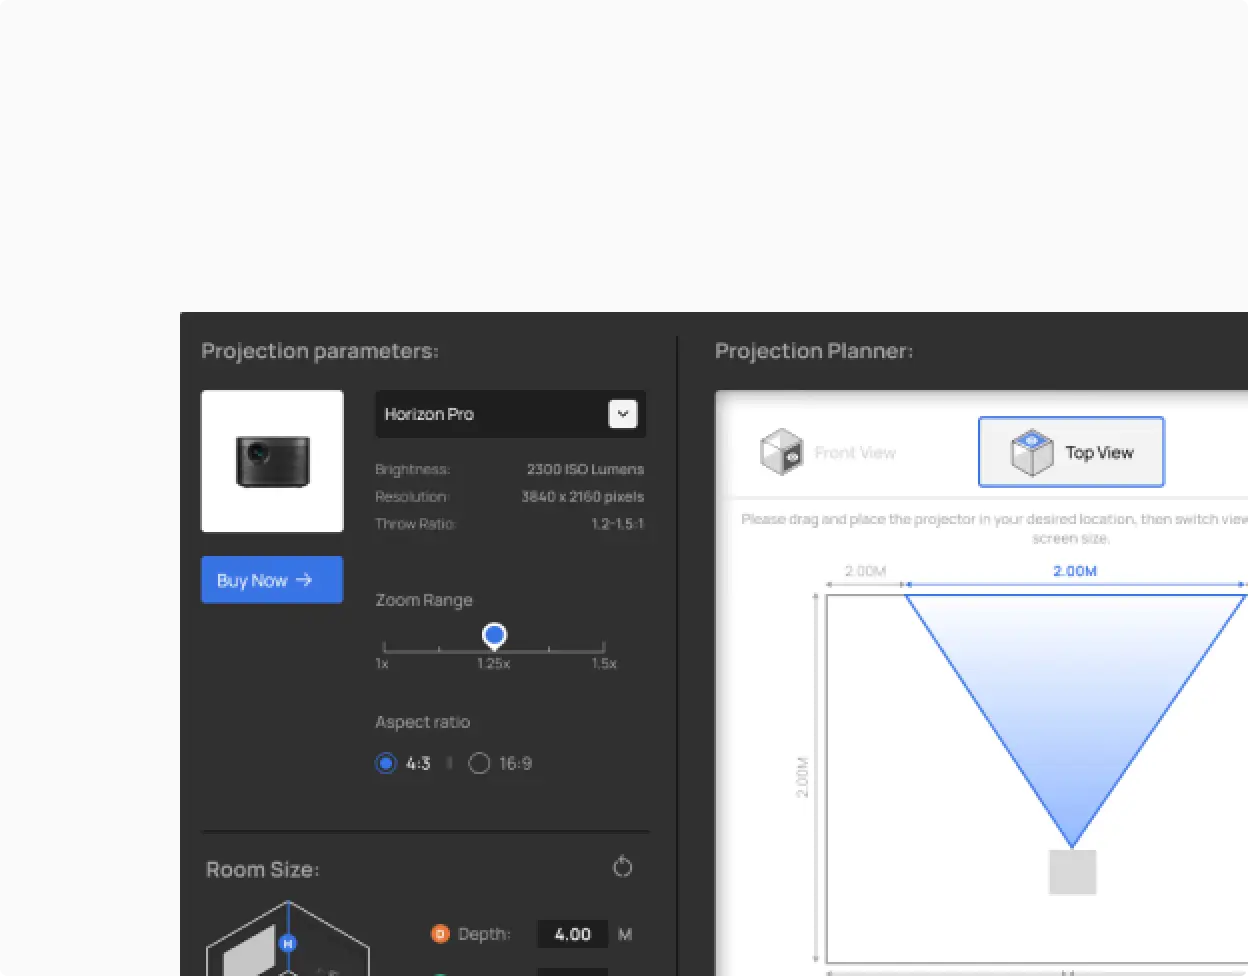The width and height of the screenshot is (1248, 976).
Task: Click the Horizon Pro projector thumbnail
Action: (x=272, y=461)
